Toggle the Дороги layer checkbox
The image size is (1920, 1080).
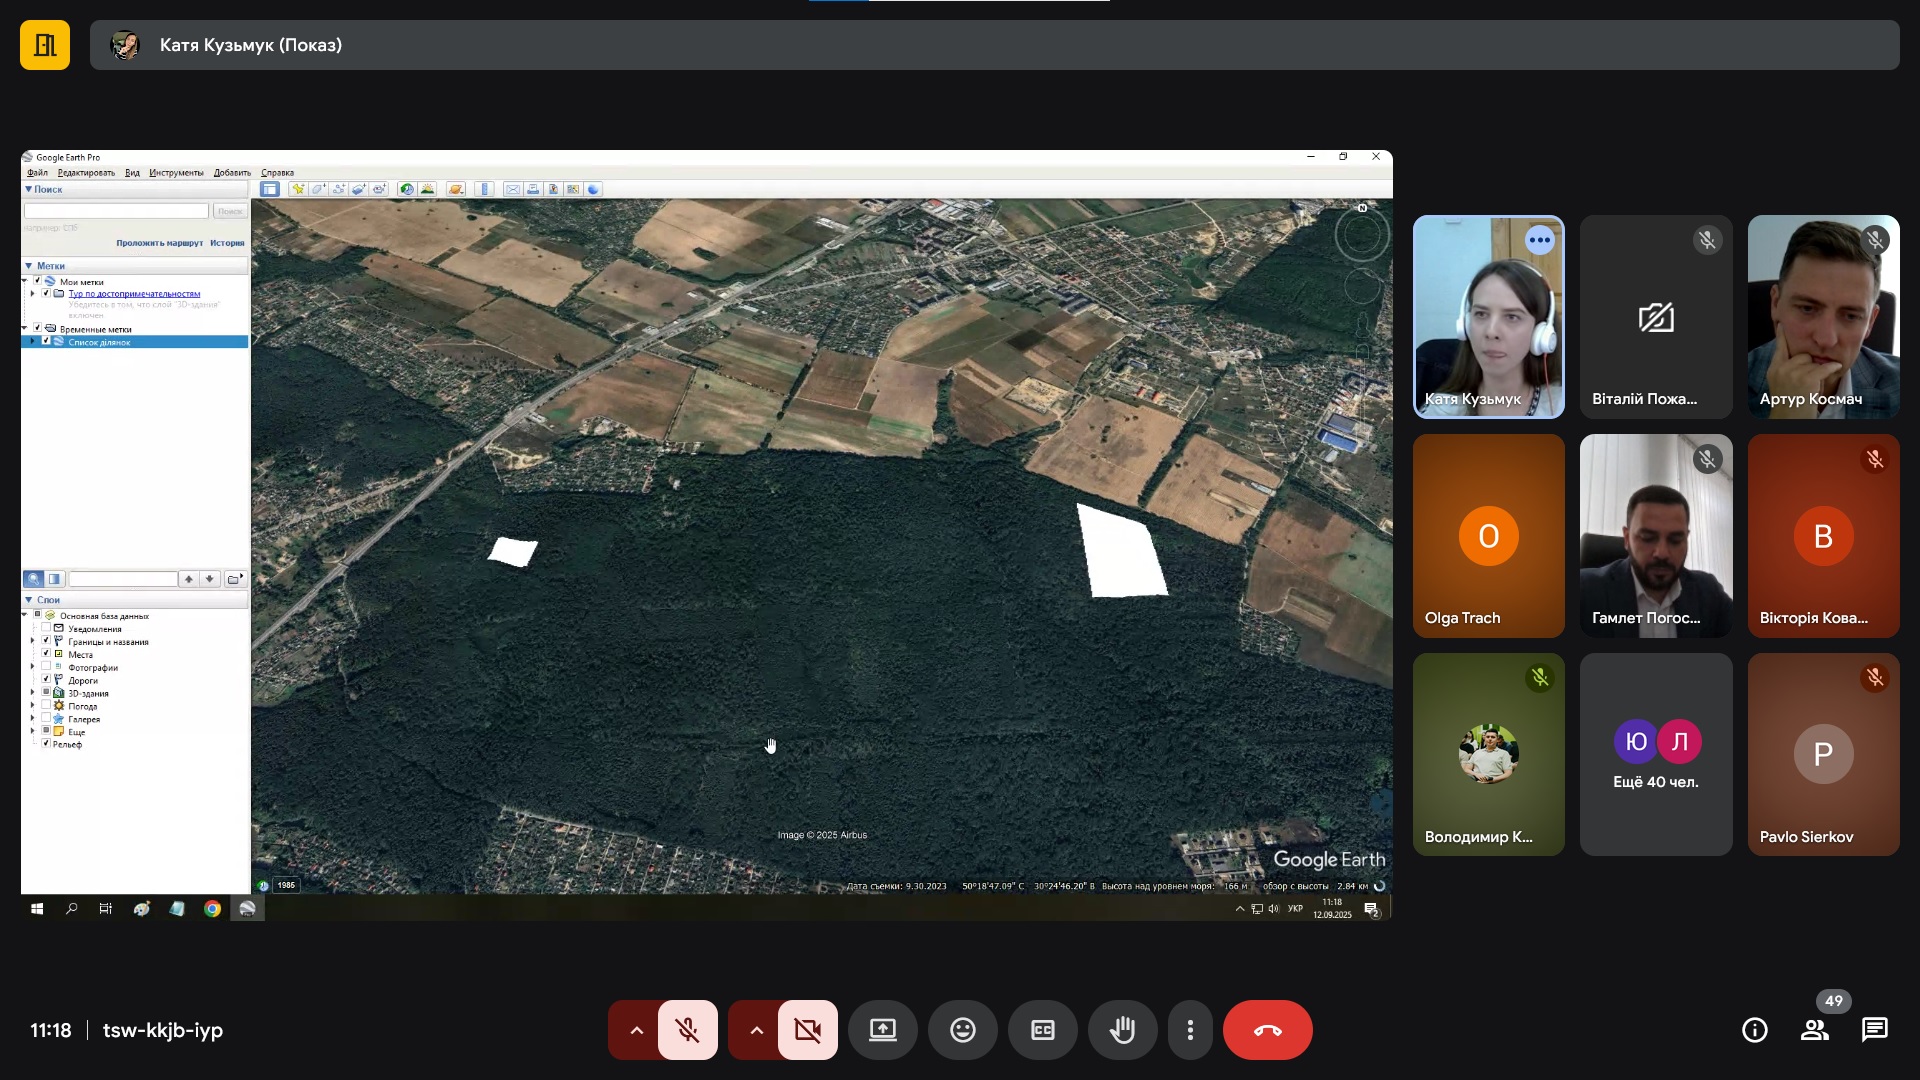46,680
